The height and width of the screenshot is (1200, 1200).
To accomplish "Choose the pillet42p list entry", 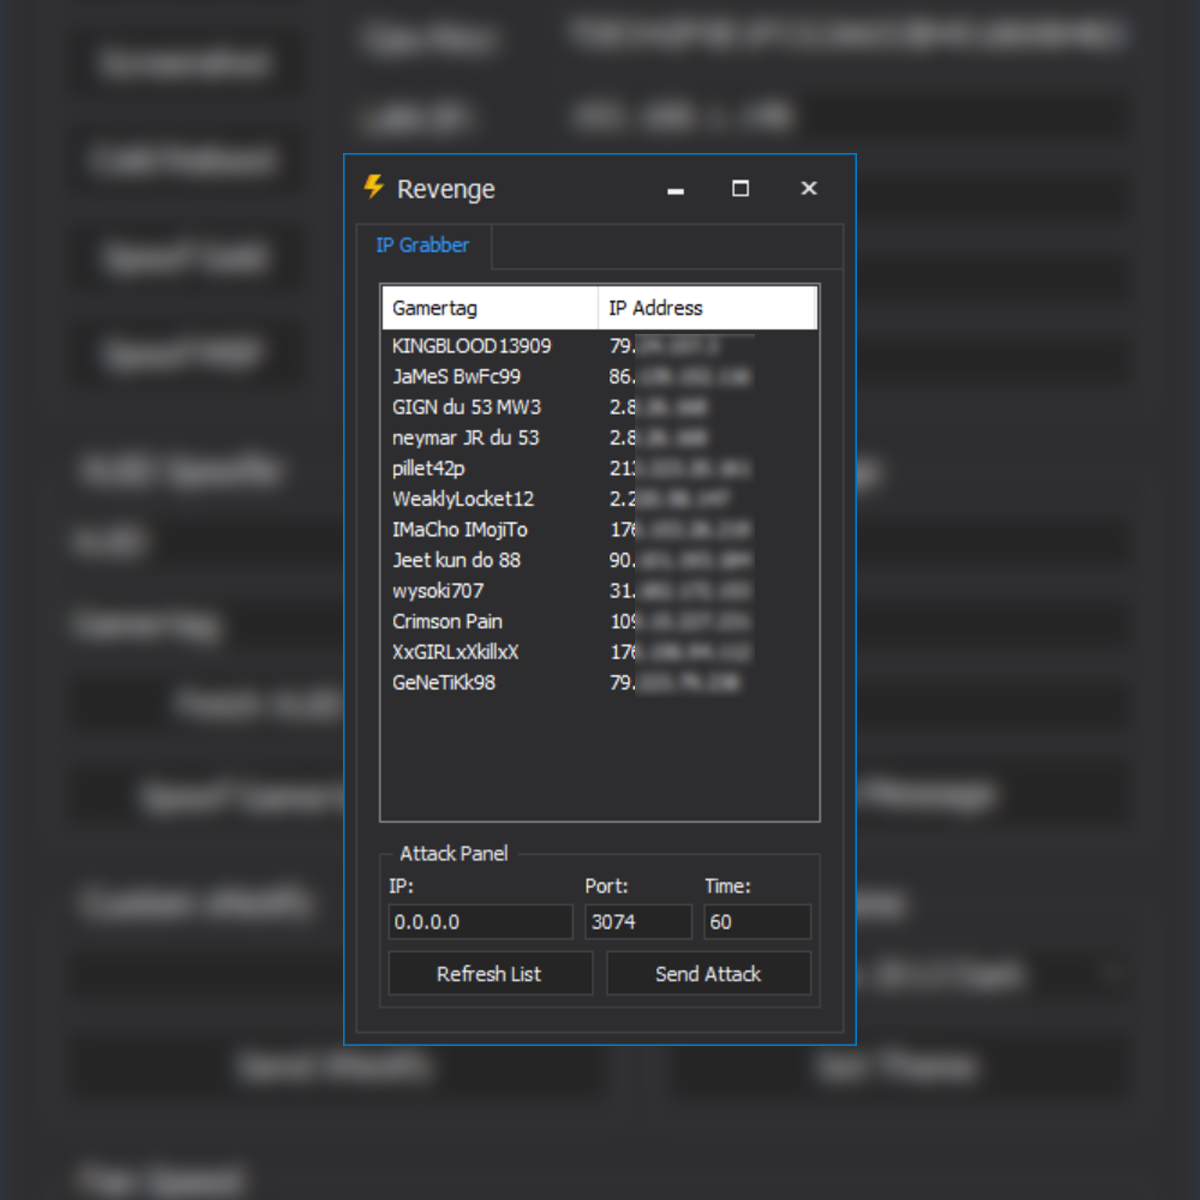I will (428, 469).
